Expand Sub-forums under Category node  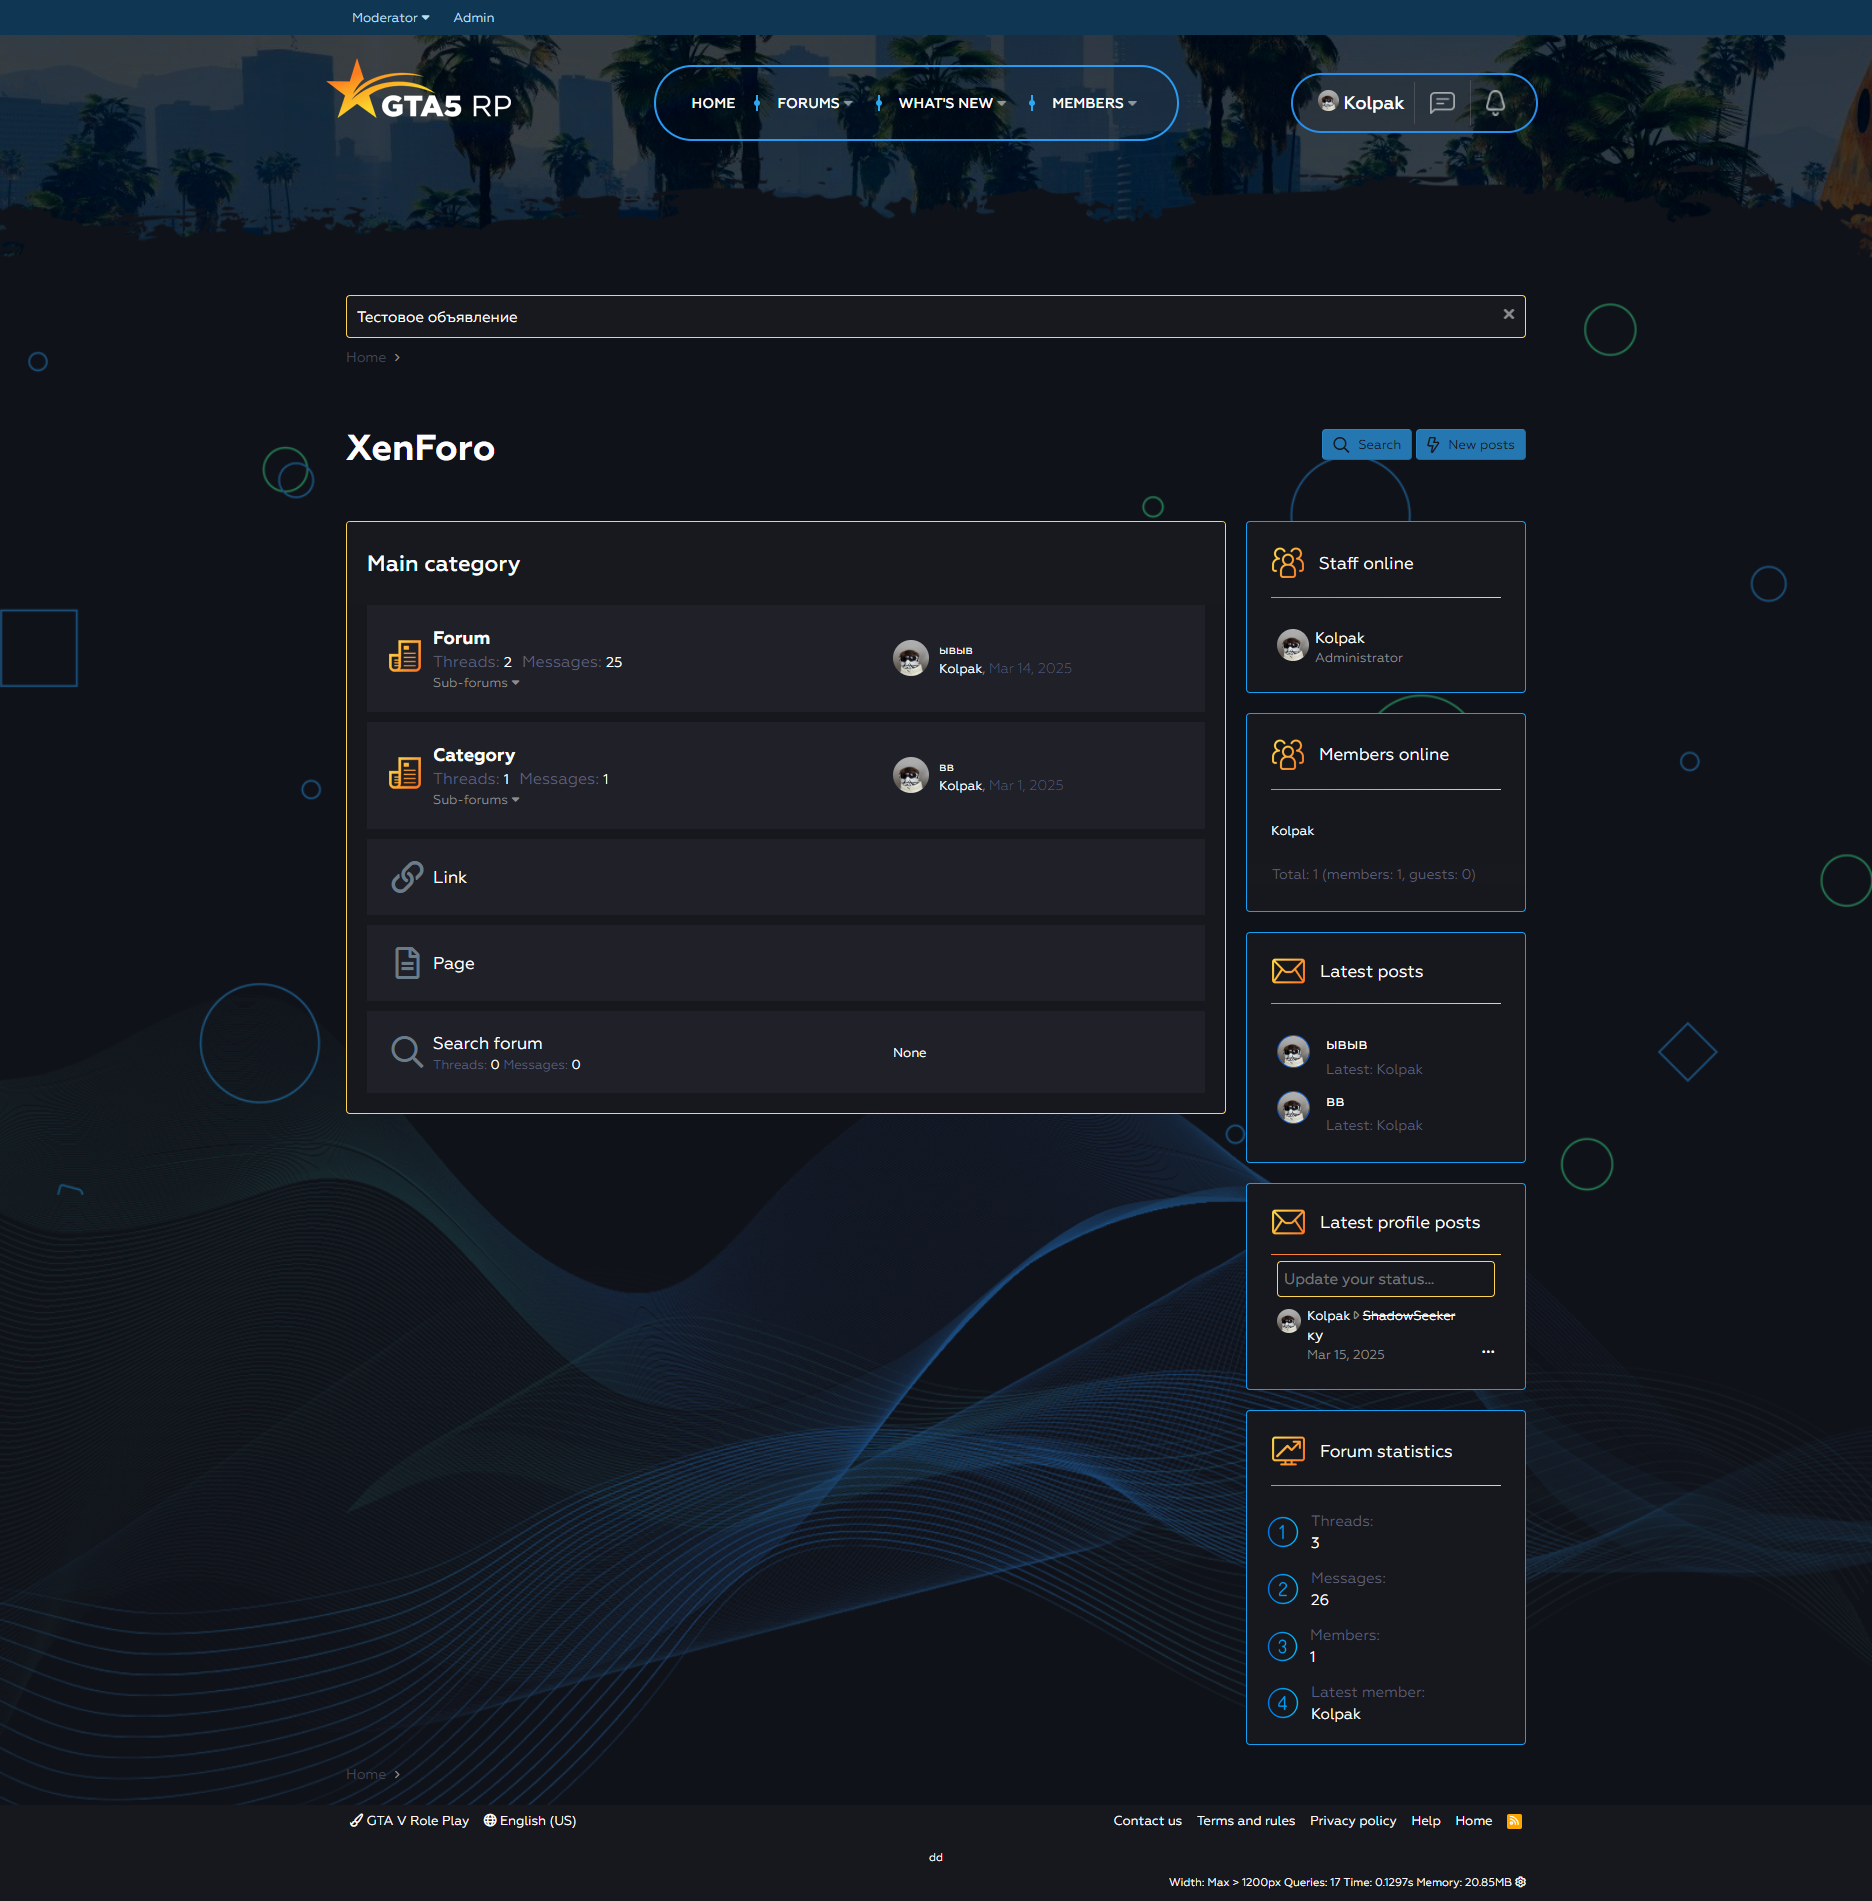pos(476,800)
